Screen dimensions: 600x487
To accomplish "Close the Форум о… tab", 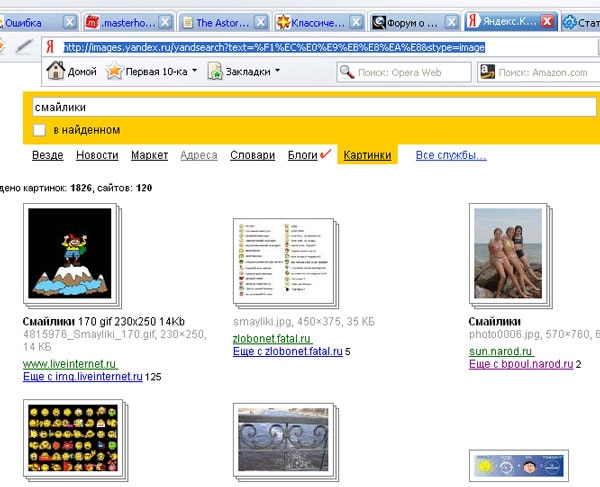I will pyautogui.click(x=452, y=23).
